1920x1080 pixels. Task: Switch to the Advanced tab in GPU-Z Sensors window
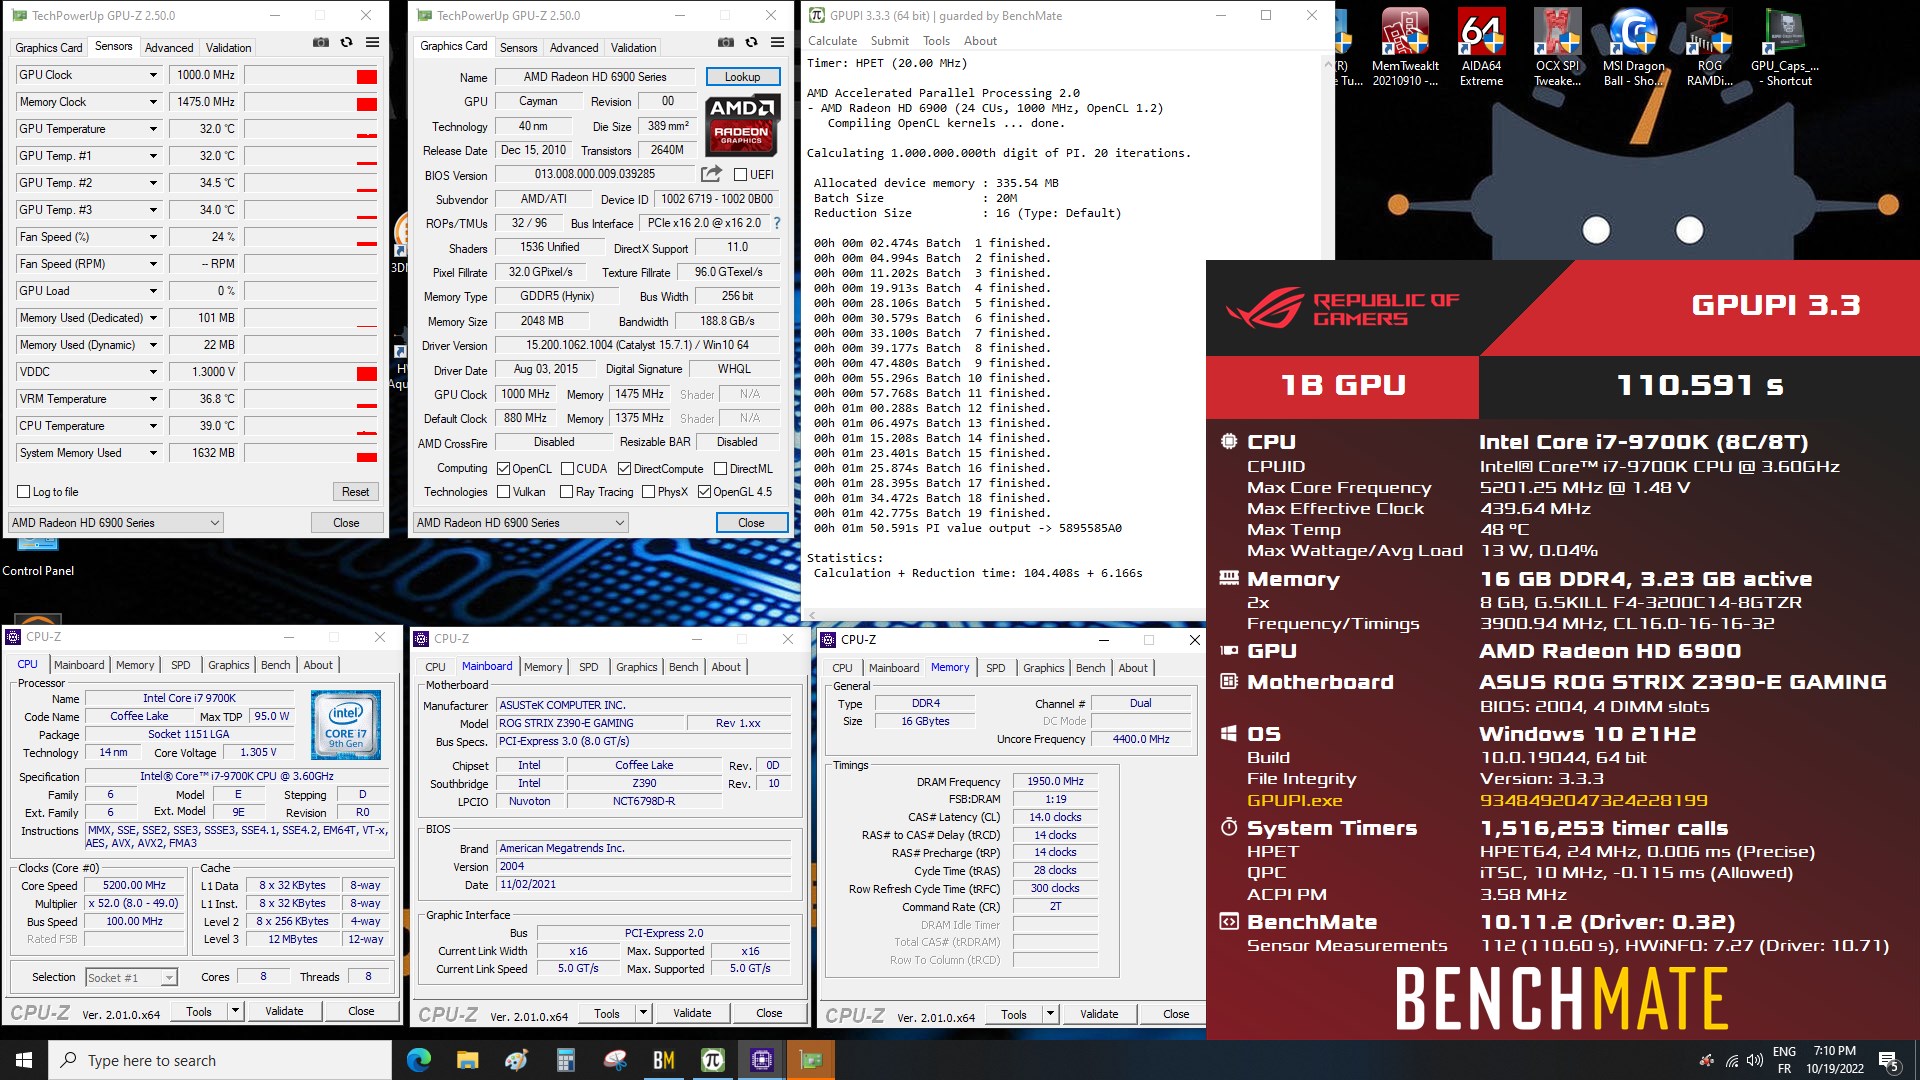(169, 47)
